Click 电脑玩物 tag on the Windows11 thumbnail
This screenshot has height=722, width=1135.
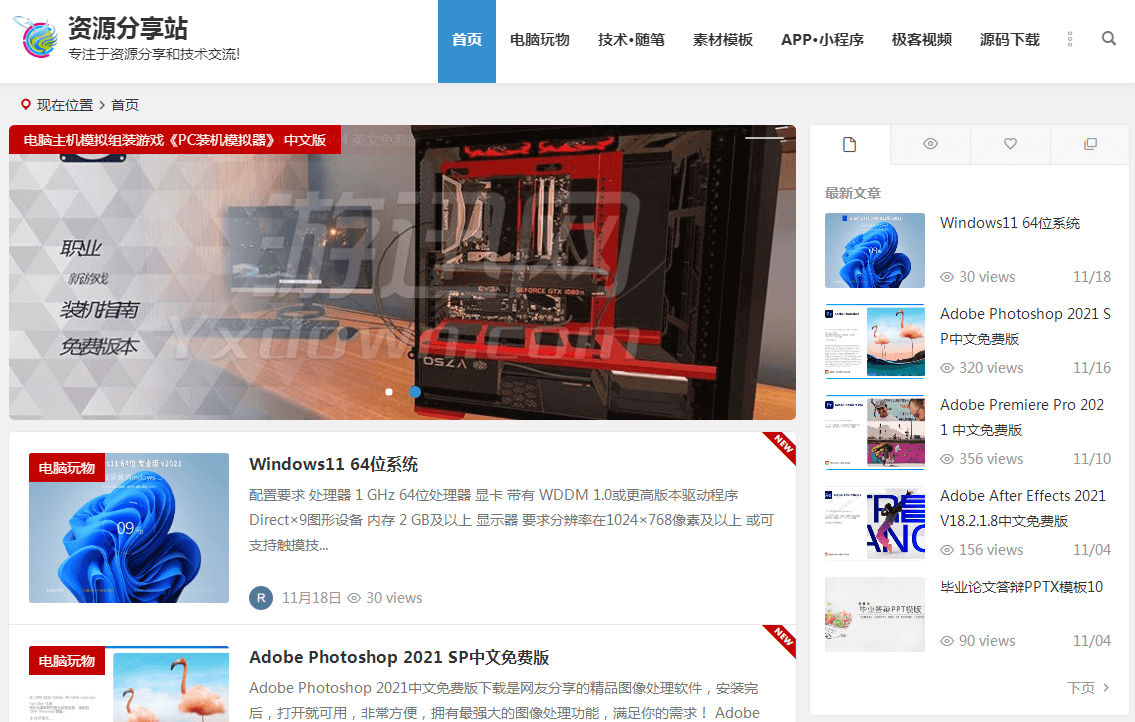tap(67, 468)
